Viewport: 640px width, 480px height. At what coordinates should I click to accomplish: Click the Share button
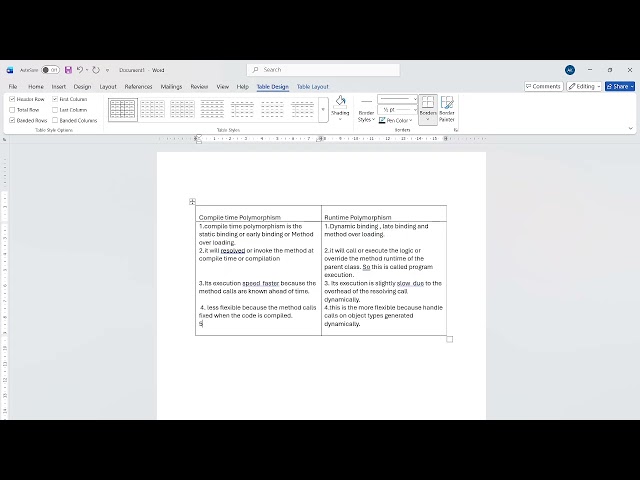tap(620, 86)
